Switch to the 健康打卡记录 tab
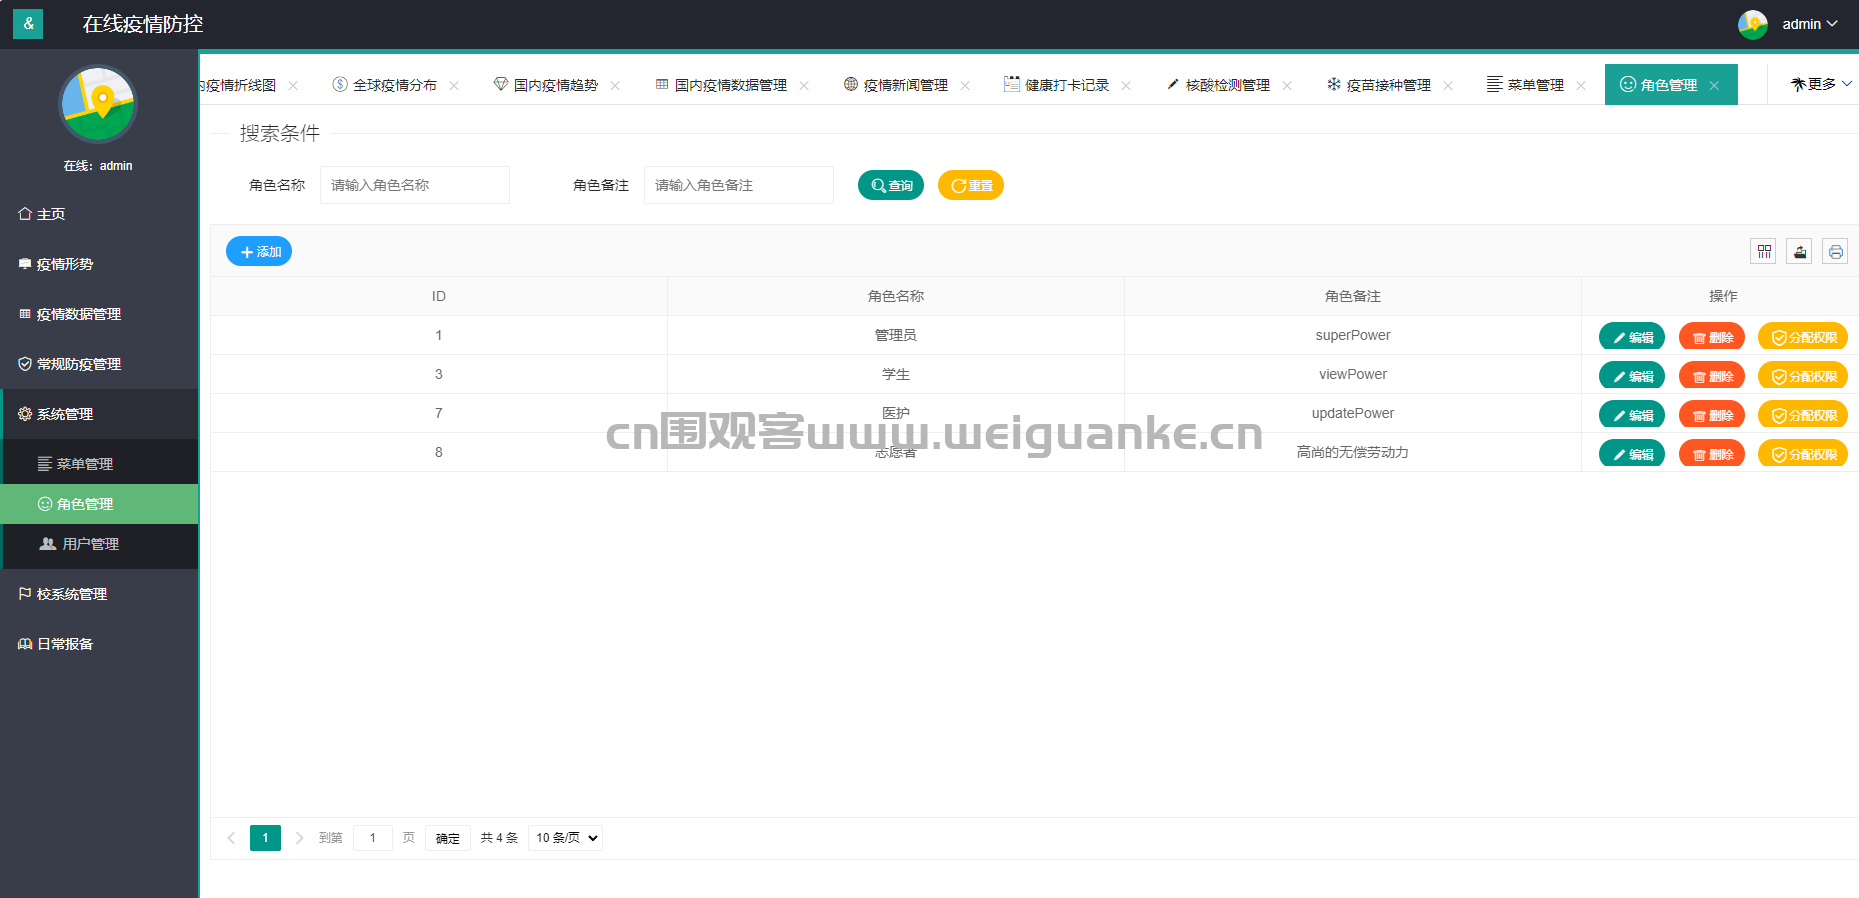The width and height of the screenshot is (1859, 898). pos(1066,85)
